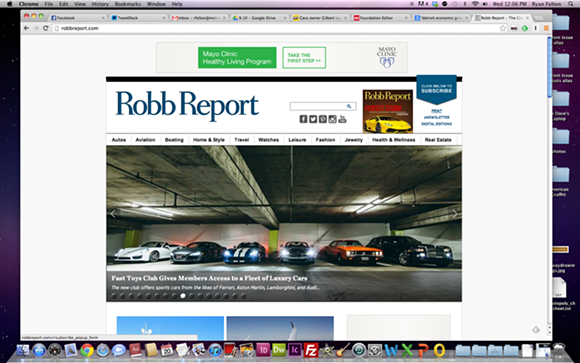Launch Microsoft Excel from the dock
580x363 pixels.
pyautogui.click(x=407, y=350)
